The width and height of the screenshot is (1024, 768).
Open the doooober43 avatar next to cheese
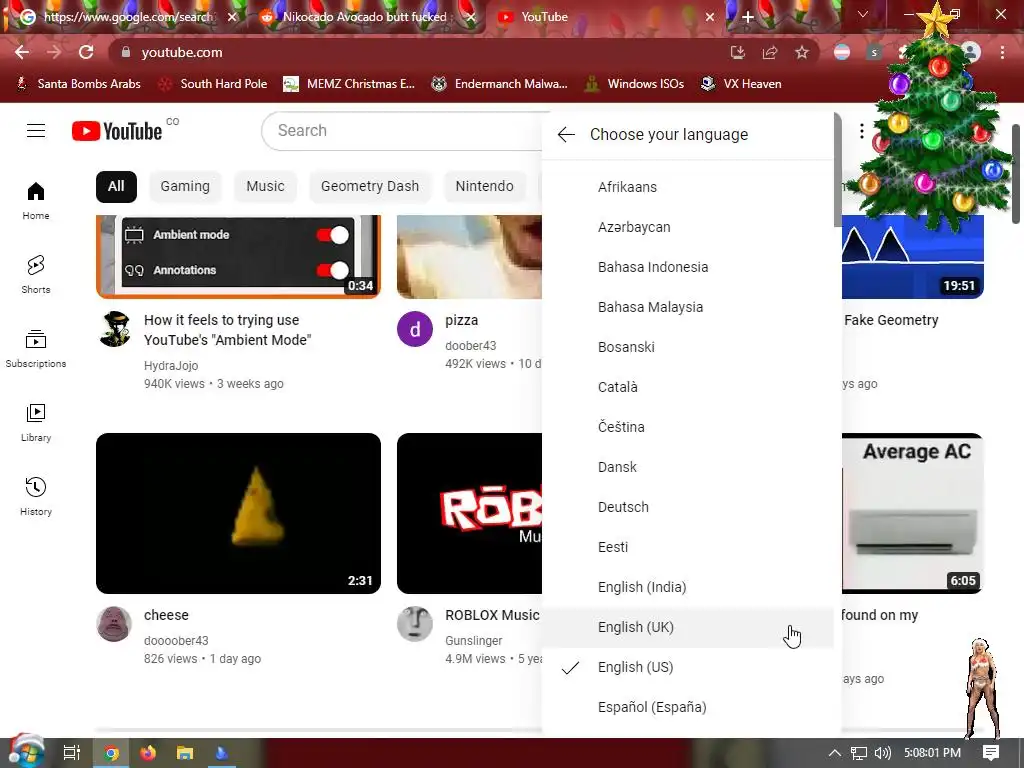coord(114,624)
